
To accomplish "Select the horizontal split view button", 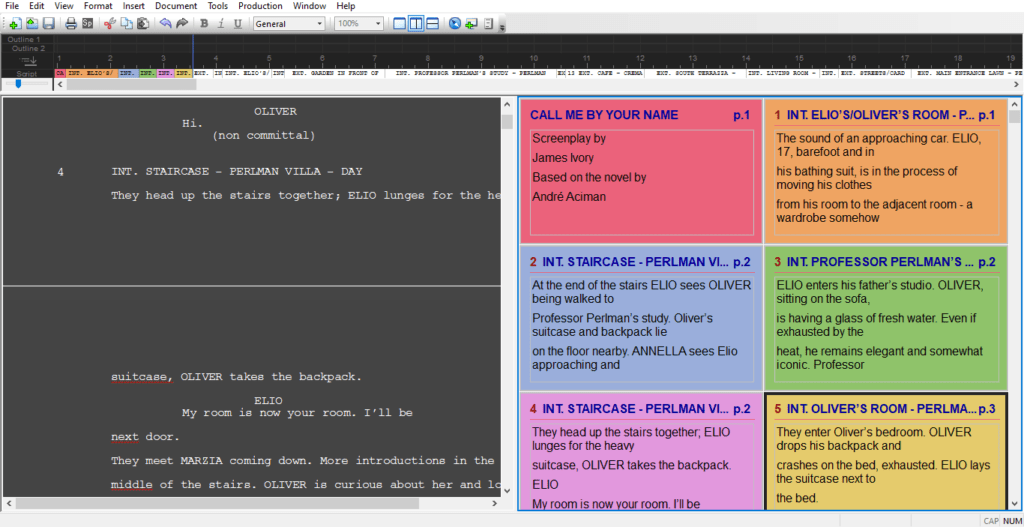I will coord(433,23).
